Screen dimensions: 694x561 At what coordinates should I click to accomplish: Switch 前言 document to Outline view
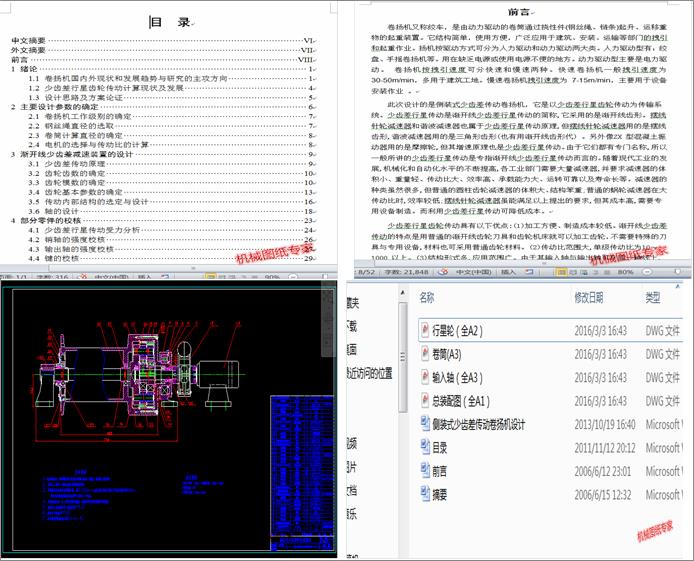point(595,272)
